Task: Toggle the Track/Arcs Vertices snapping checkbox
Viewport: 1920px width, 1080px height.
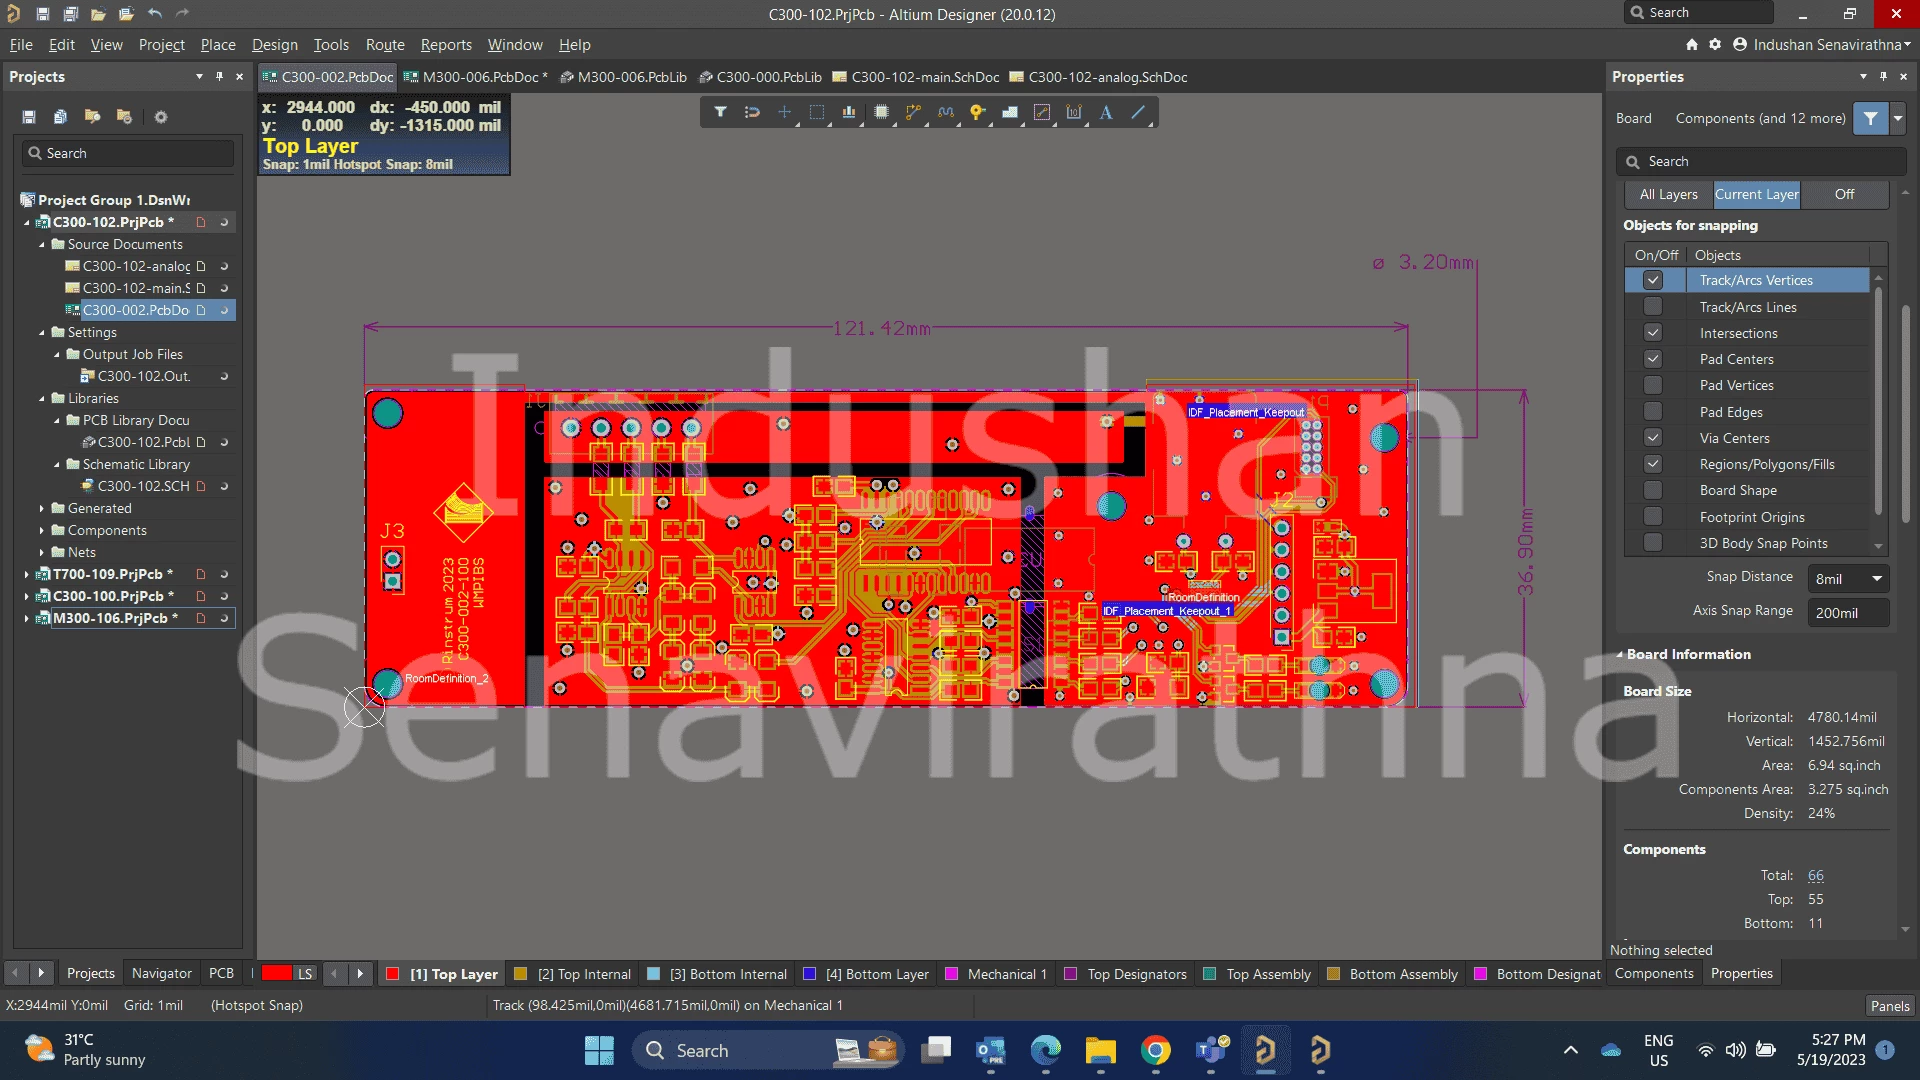Action: (1653, 281)
